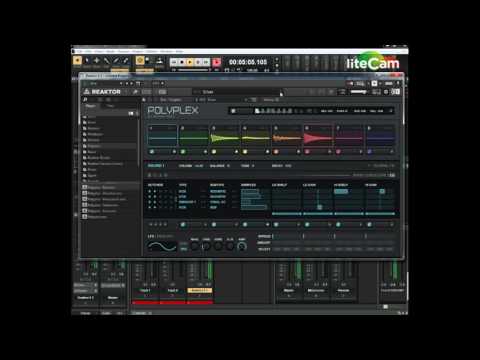Click the 00:00:05.105 time display

(248, 62)
